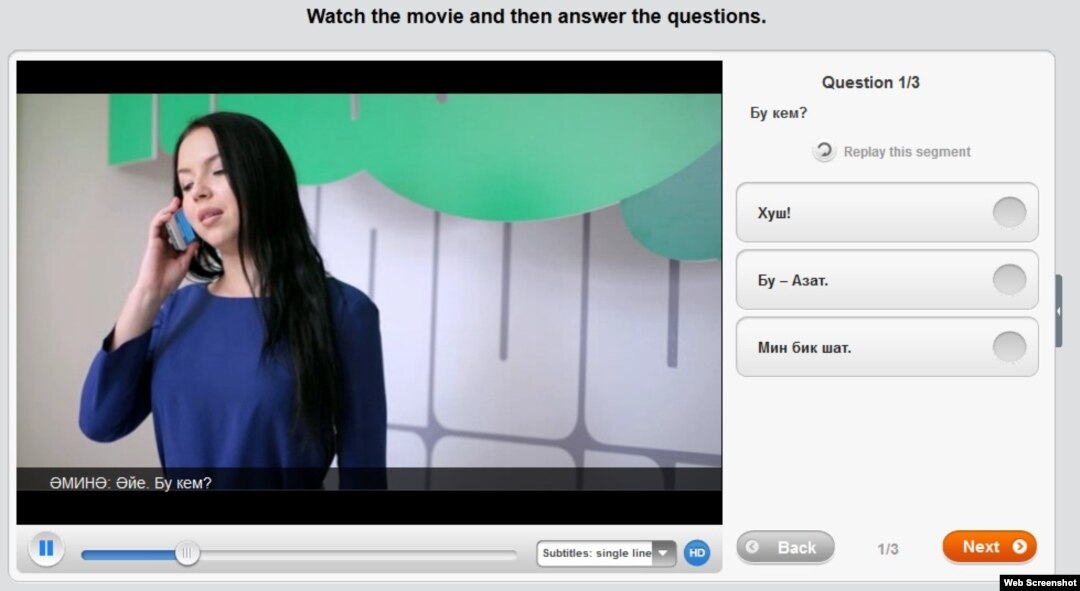
Task: Click the video progress slider handle
Action: 187,552
